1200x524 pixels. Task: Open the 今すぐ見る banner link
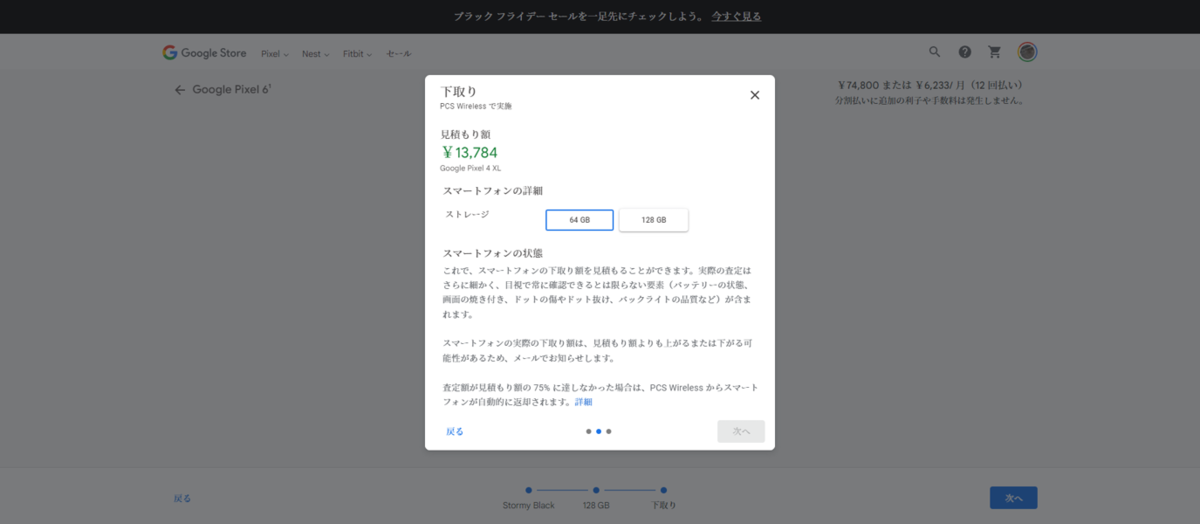click(736, 17)
